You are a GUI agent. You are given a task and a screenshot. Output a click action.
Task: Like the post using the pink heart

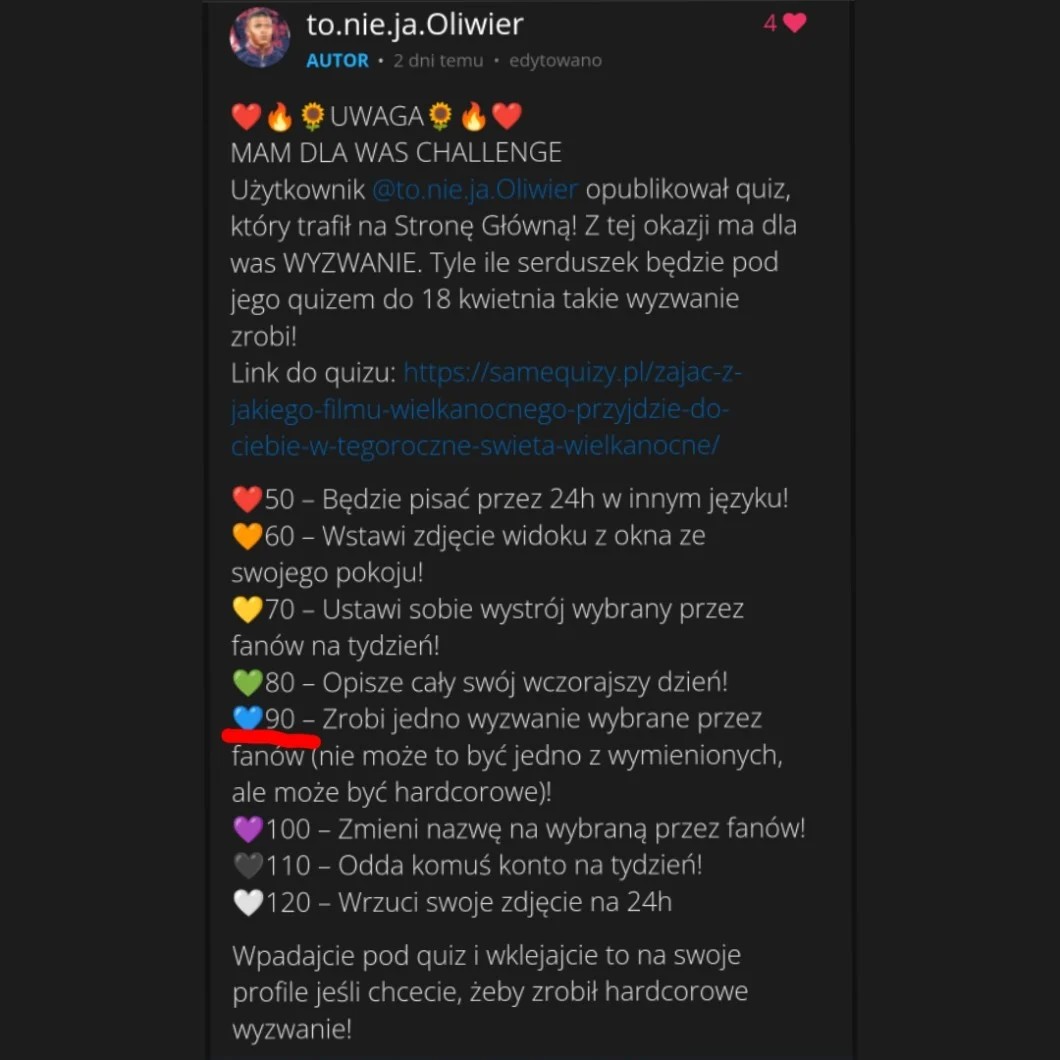(x=795, y=23)
